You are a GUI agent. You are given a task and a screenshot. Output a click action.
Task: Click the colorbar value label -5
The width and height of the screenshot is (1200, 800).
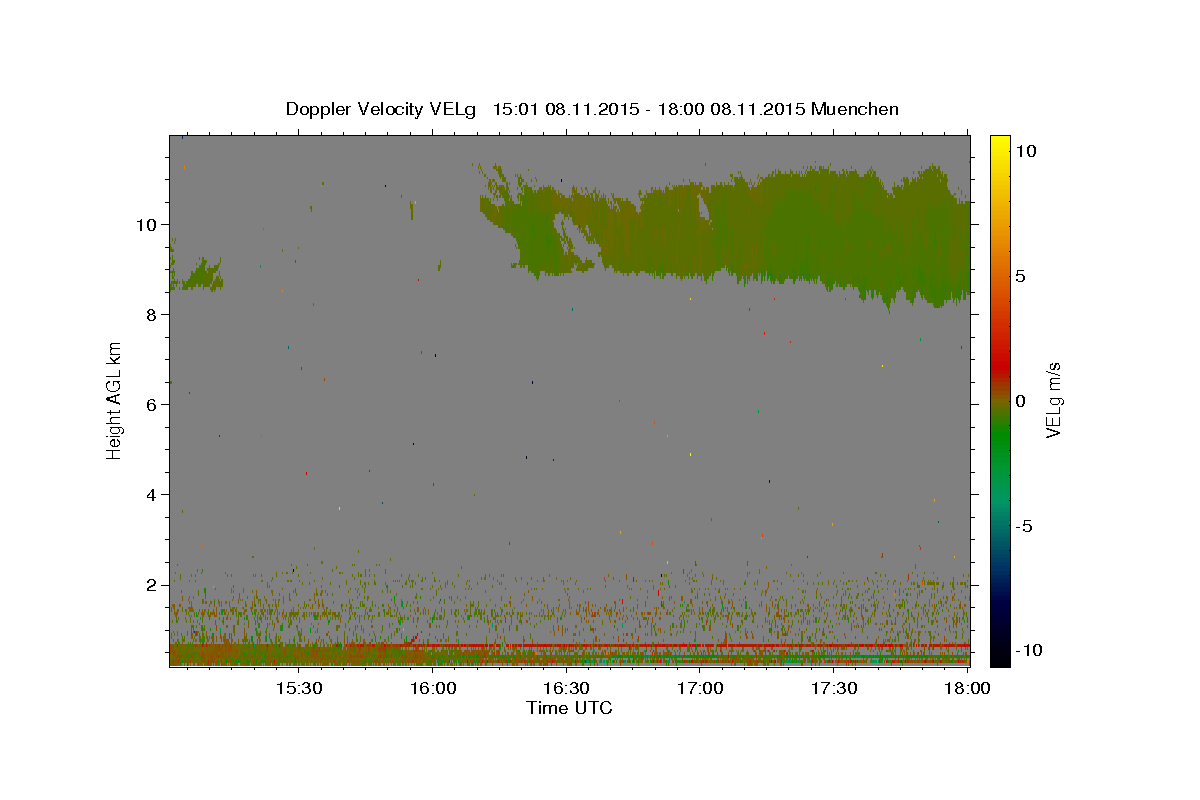click(1024, 526)
